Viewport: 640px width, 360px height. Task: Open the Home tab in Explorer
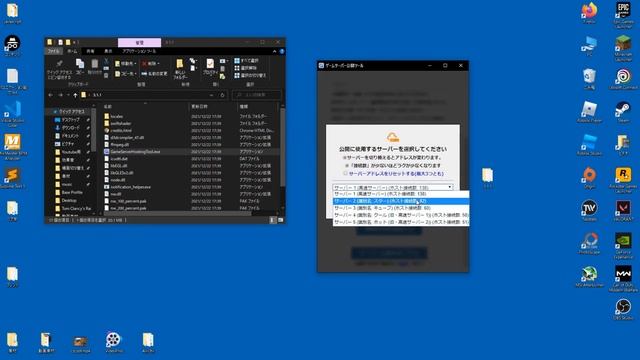(x=72, y=51)
